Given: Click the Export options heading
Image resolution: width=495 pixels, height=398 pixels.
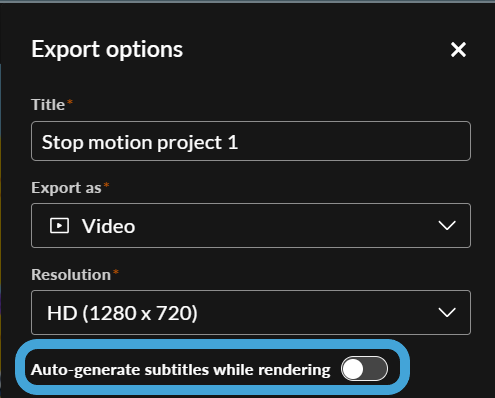Looking at the screenshot, I should [107, 50].
